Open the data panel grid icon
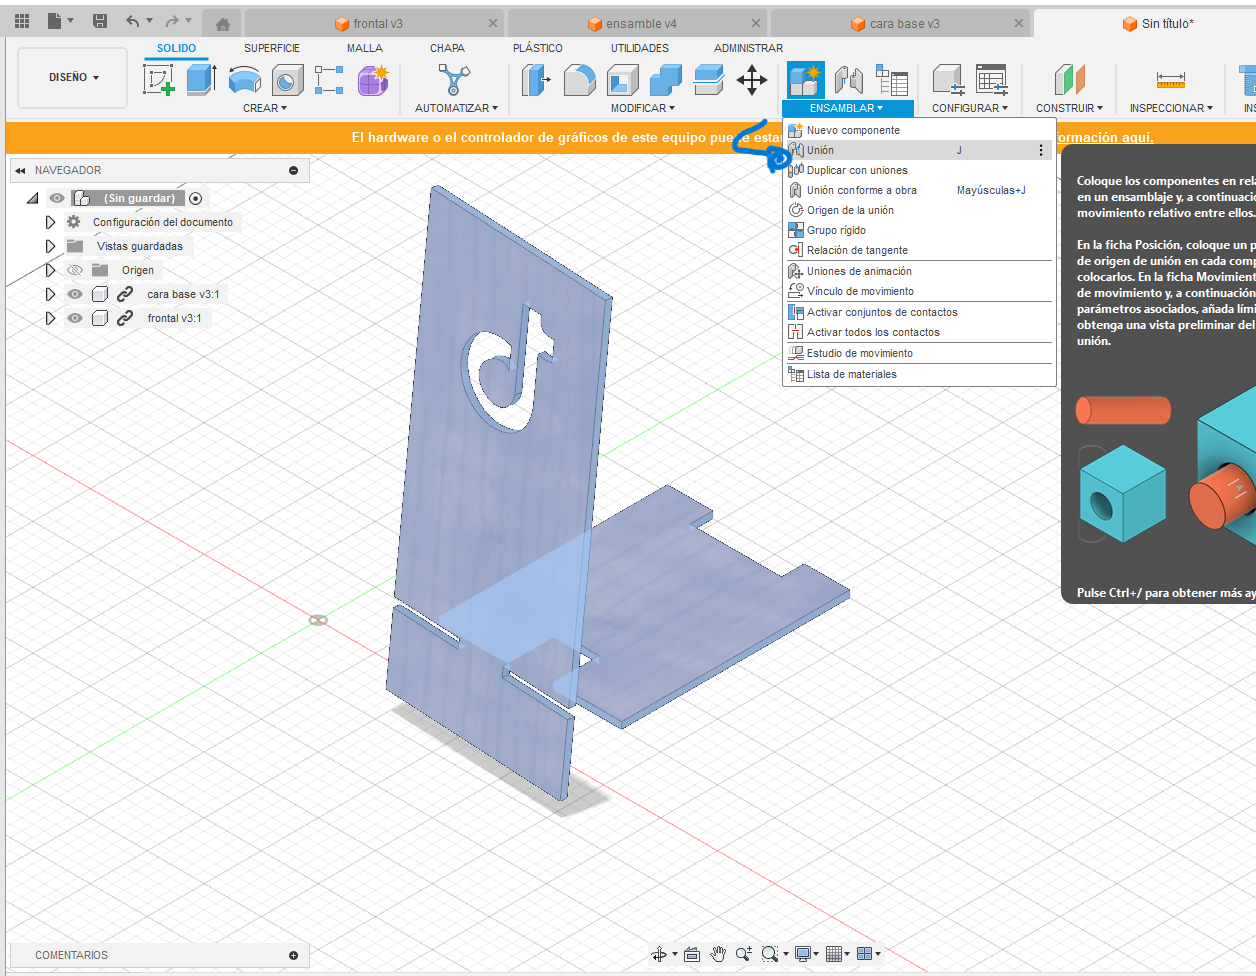 coord(22,21)
